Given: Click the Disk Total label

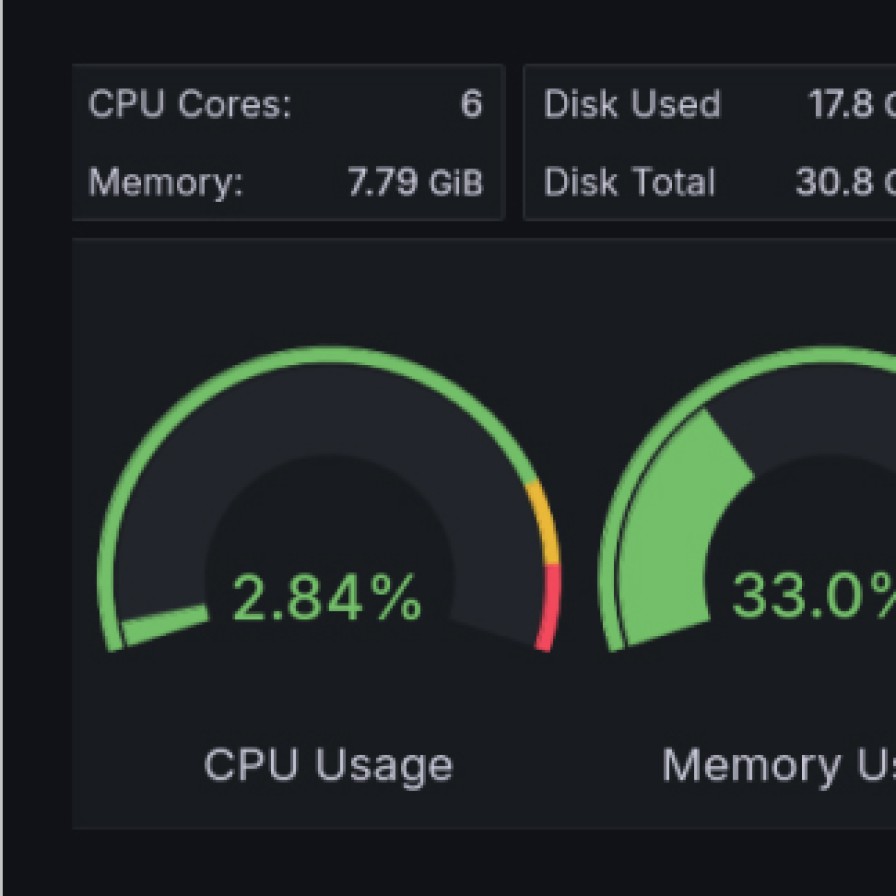Looking at the screenshot, I should [630, 183].
